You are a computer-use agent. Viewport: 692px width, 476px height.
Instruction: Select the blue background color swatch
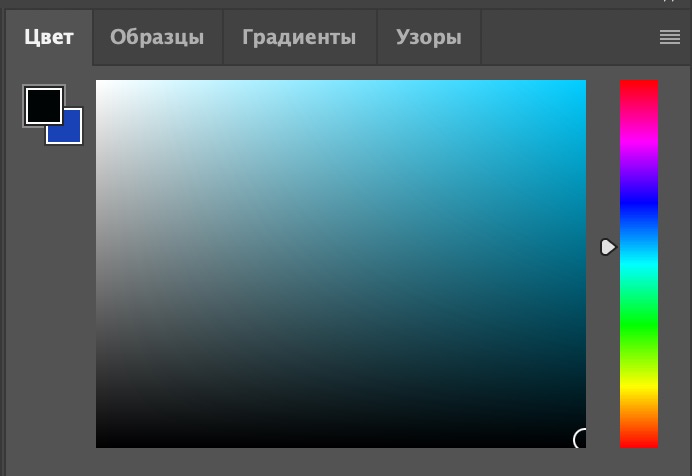click(71, 131)
